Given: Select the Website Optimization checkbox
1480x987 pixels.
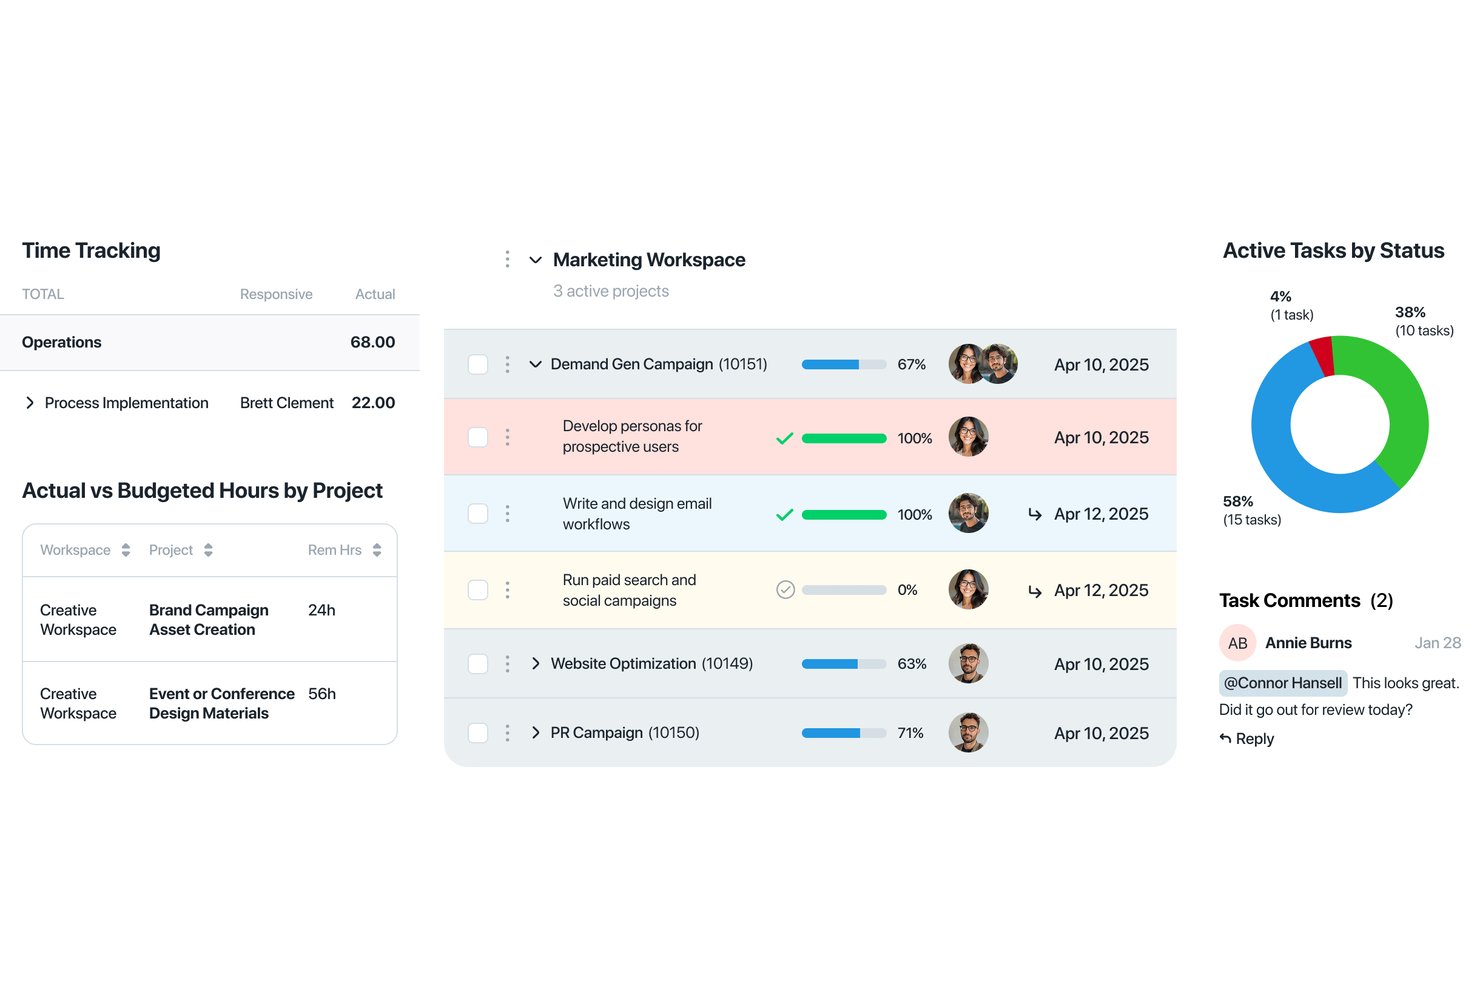Looking at the screenshot, I should 478,664.
